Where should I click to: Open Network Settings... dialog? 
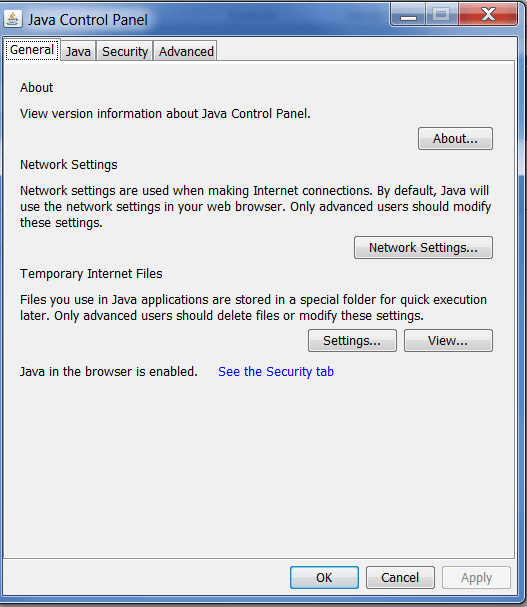point(423,247)
